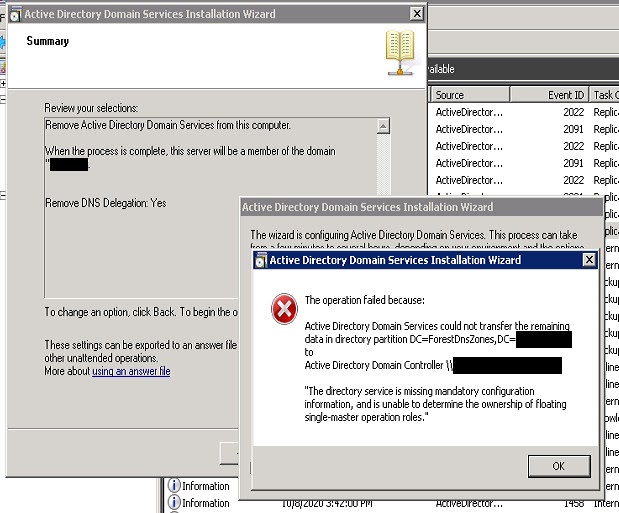
Task: Sort events by the Event ID column header
Action: coord(549,95)
